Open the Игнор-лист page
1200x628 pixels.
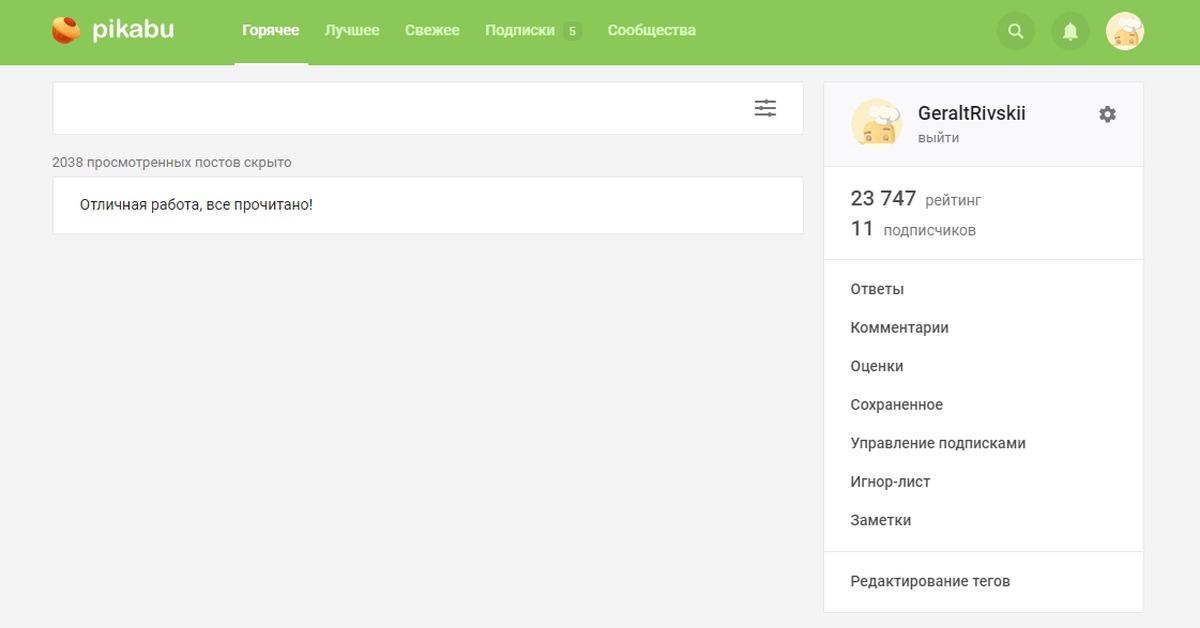point(890,482)
